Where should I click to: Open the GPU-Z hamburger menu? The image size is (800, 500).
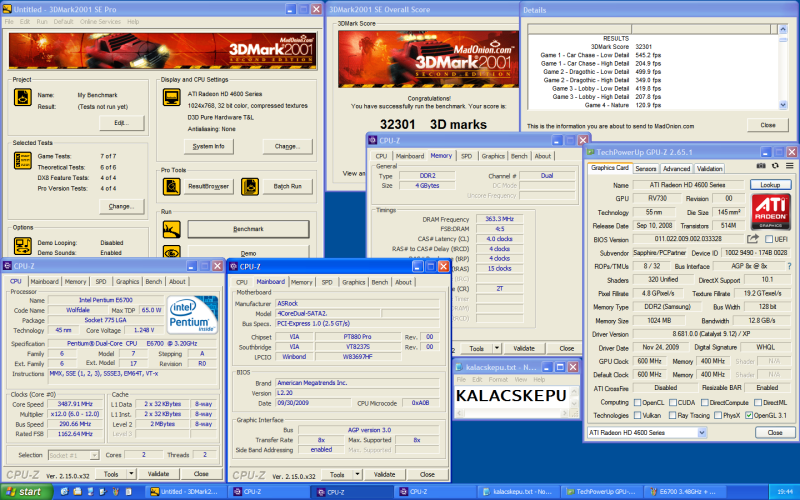click(789, 165)
